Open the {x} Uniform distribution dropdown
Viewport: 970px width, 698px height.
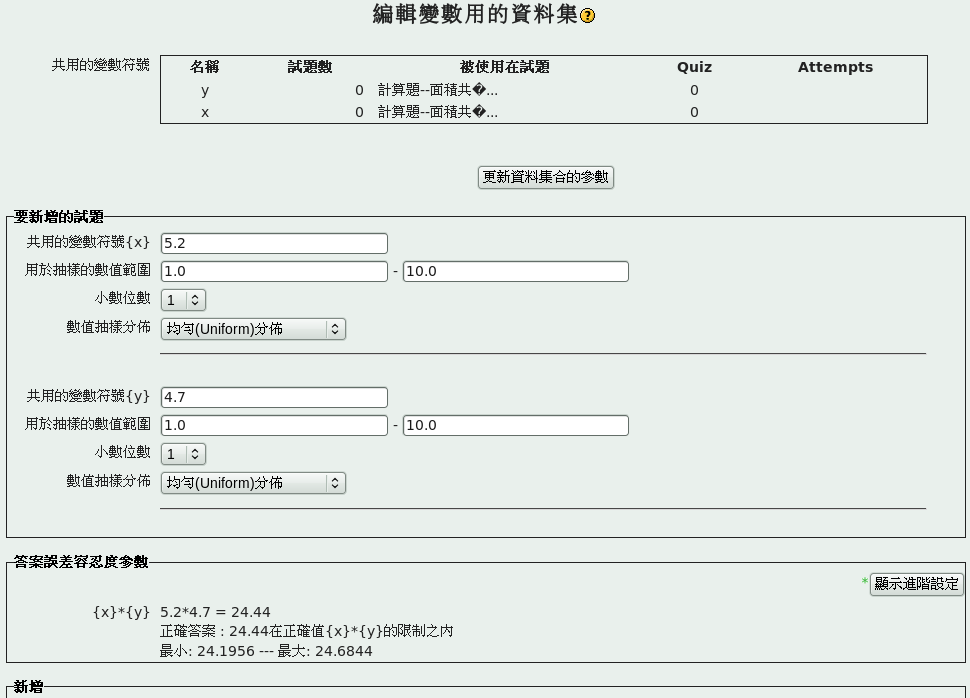click(253, 329)
